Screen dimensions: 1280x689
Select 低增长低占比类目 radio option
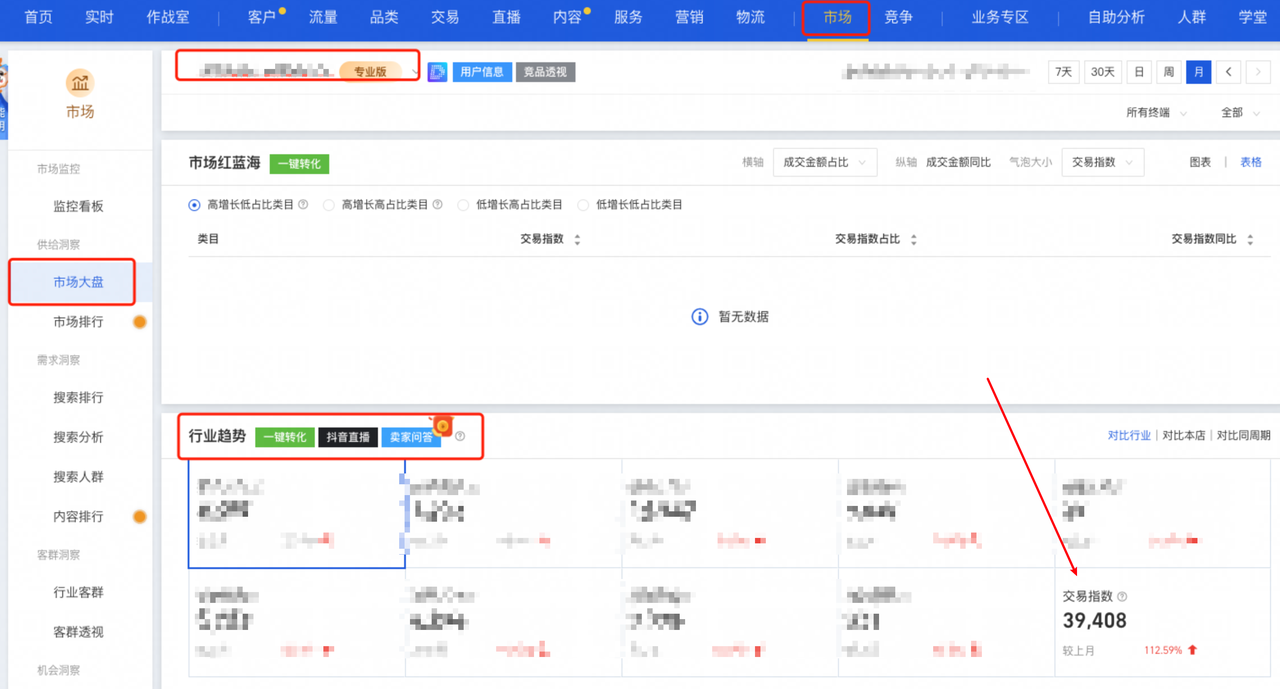coord(583,205)
